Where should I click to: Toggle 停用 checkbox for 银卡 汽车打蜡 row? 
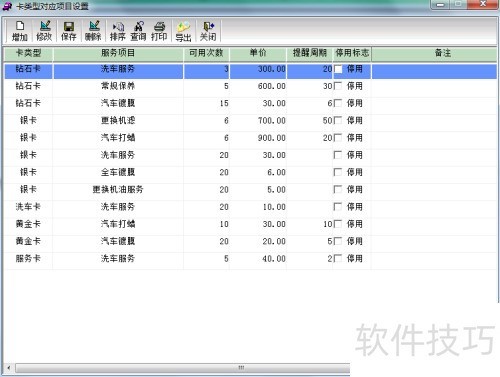point(338,138)
